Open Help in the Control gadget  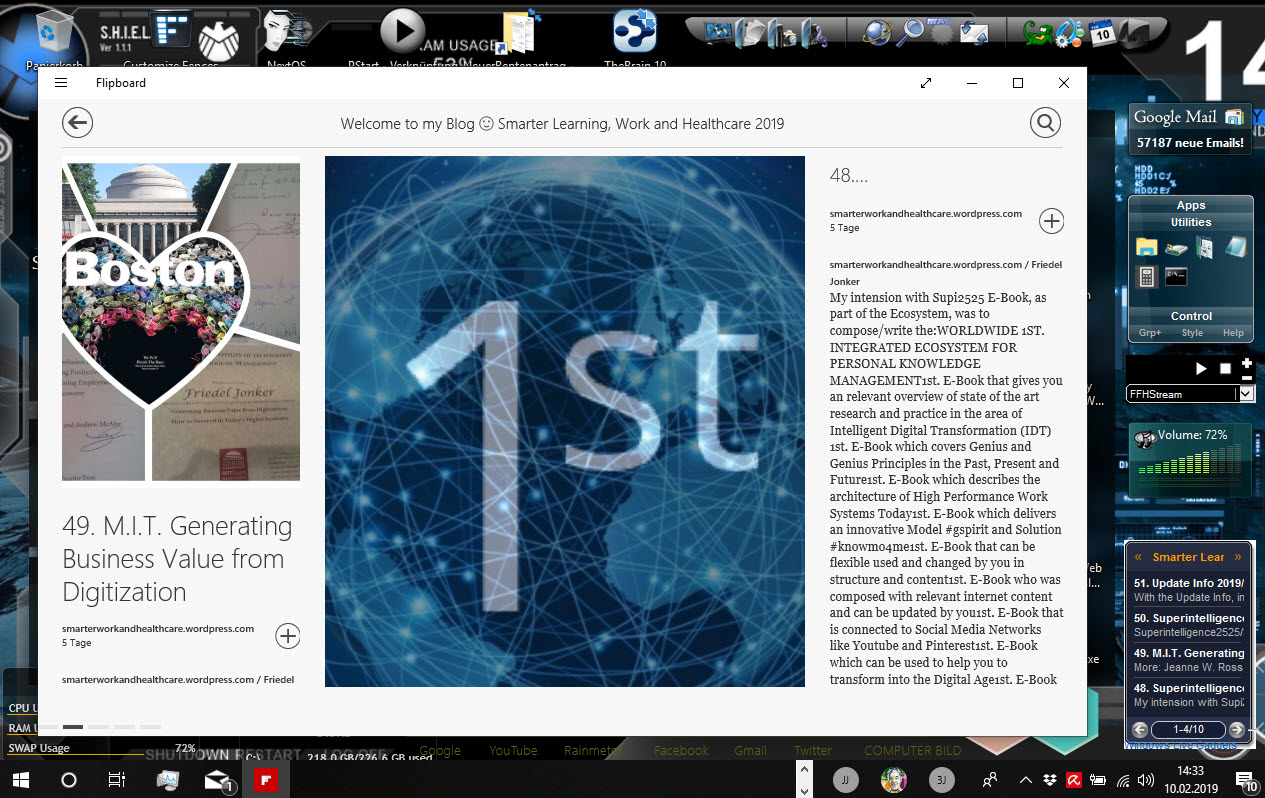(x=1233, y=333)
